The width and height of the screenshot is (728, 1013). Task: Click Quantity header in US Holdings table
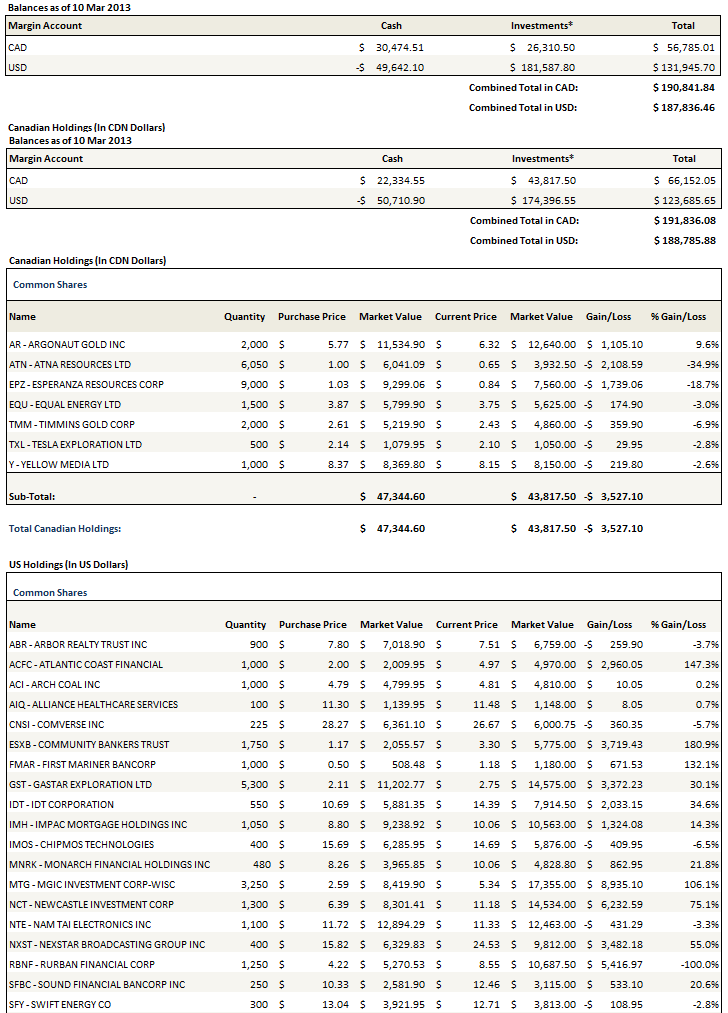click(246, 625)
